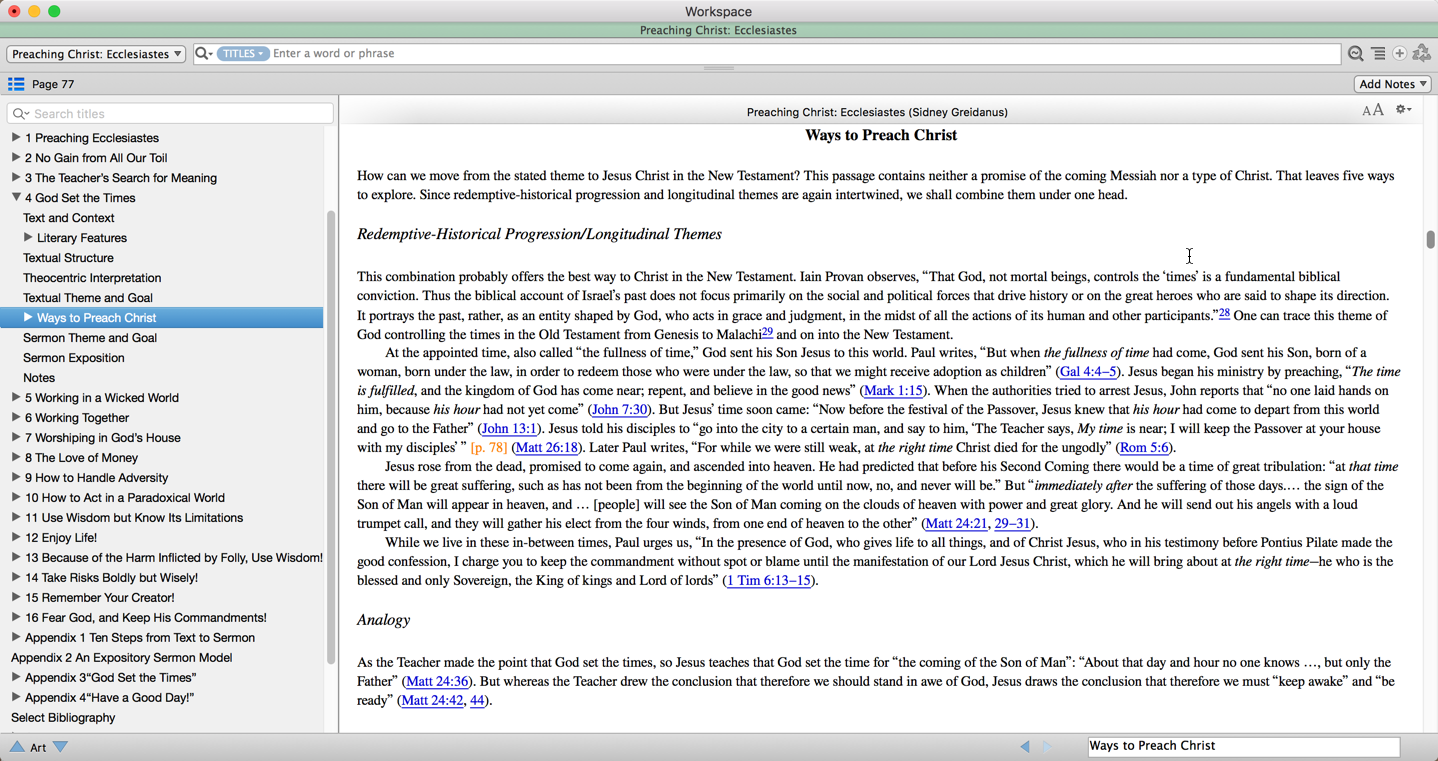Open the gear settings menu

[x=1404, y=110]
